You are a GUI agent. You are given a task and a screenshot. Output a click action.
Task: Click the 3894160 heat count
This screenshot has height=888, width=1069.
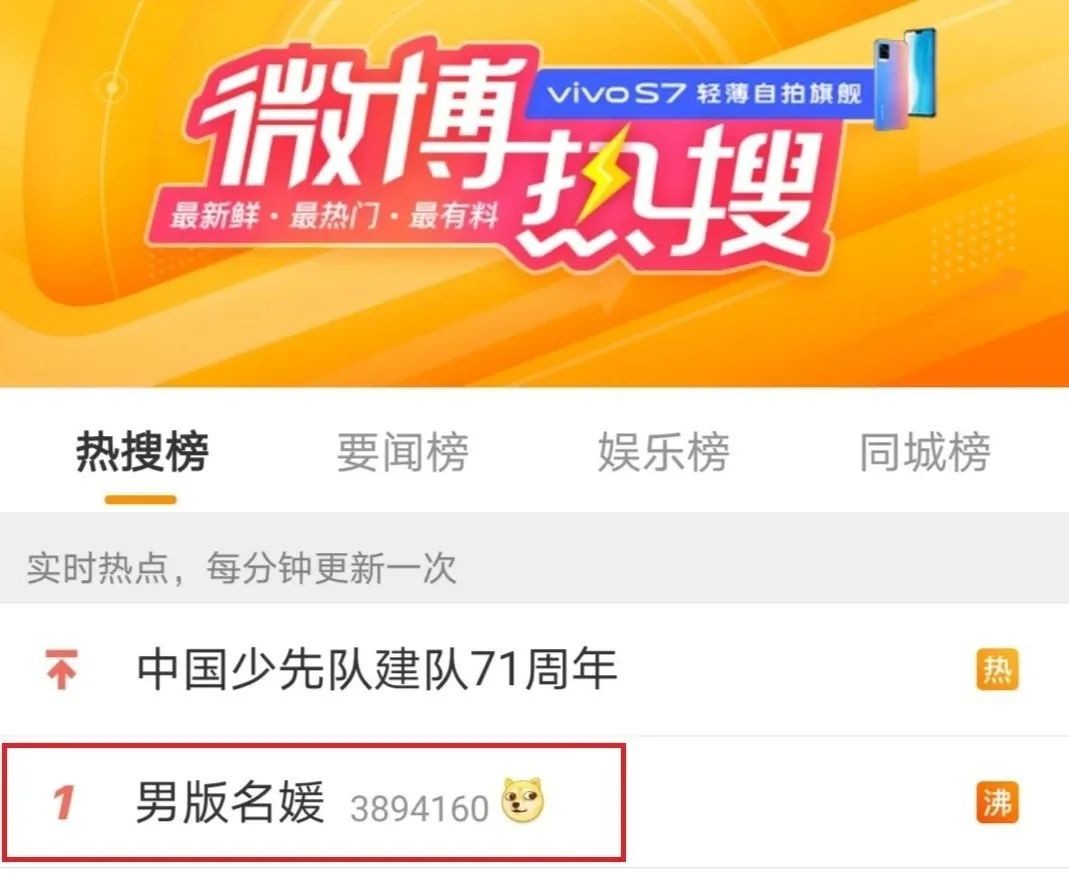(419, 809)
